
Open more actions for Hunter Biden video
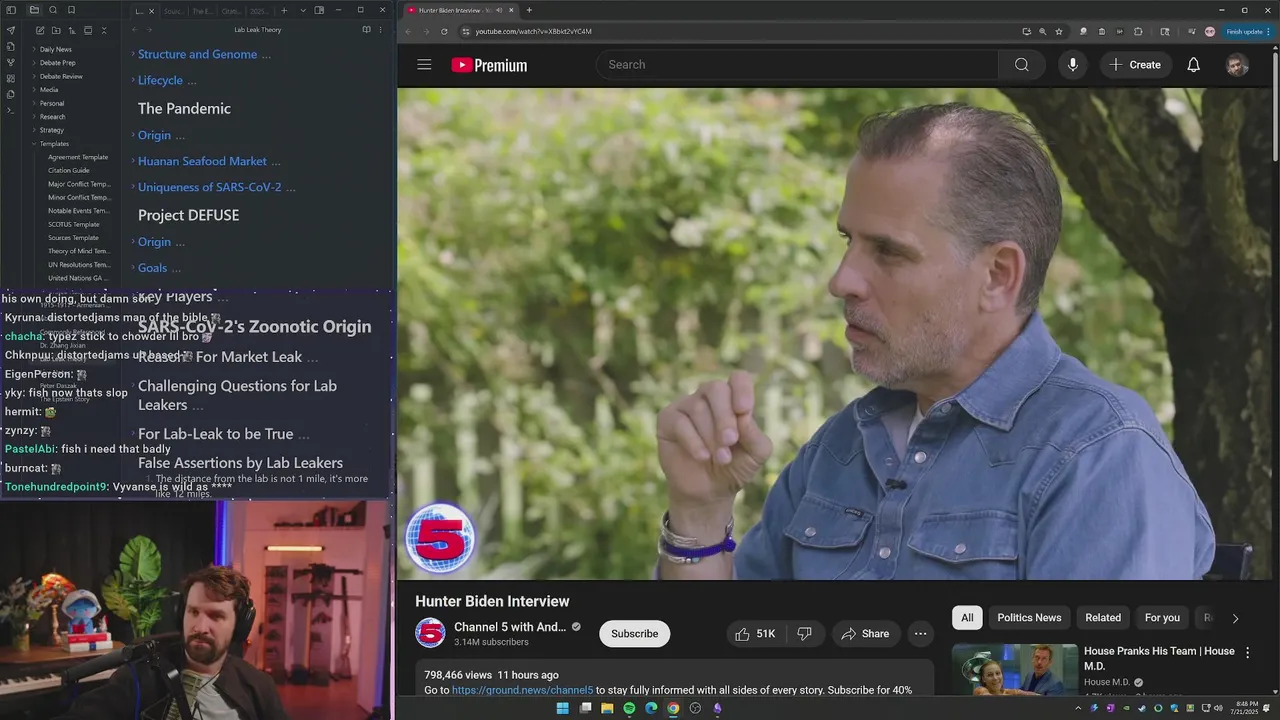920,634
